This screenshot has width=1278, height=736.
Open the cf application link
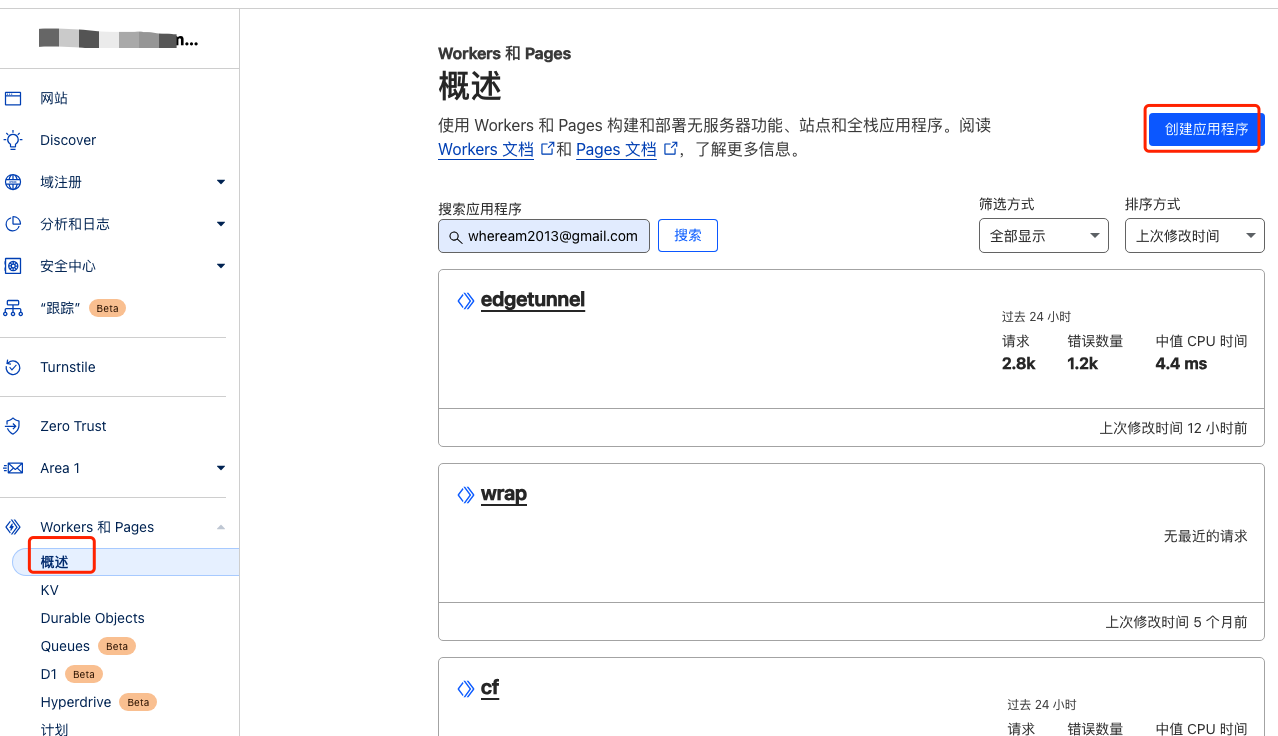click(490, 688)
